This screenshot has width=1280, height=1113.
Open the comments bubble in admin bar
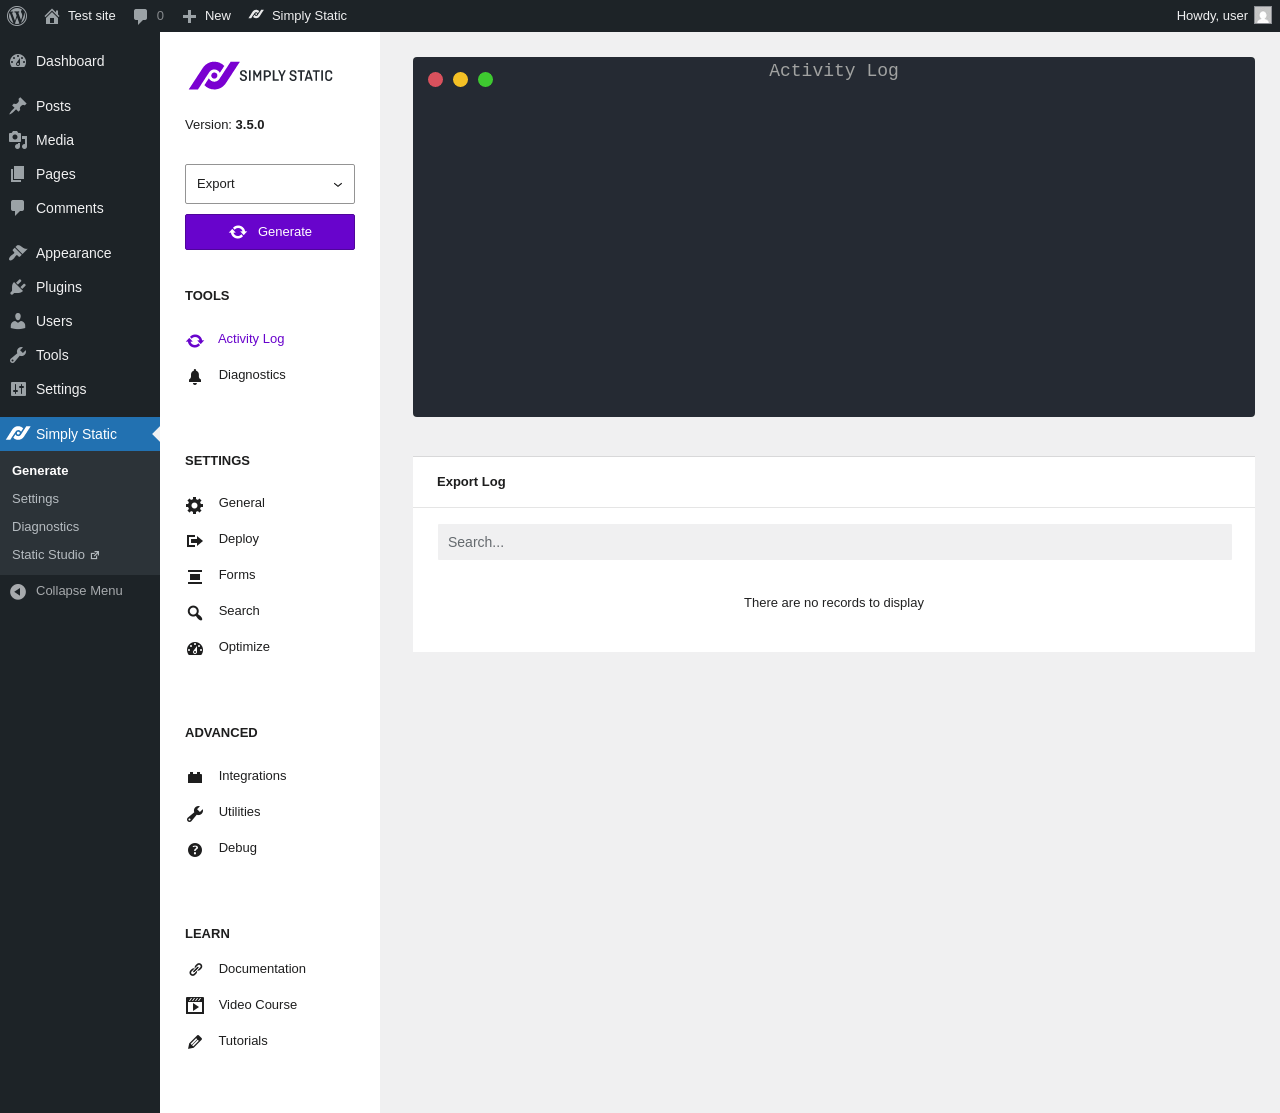click(x=148, y=16)
